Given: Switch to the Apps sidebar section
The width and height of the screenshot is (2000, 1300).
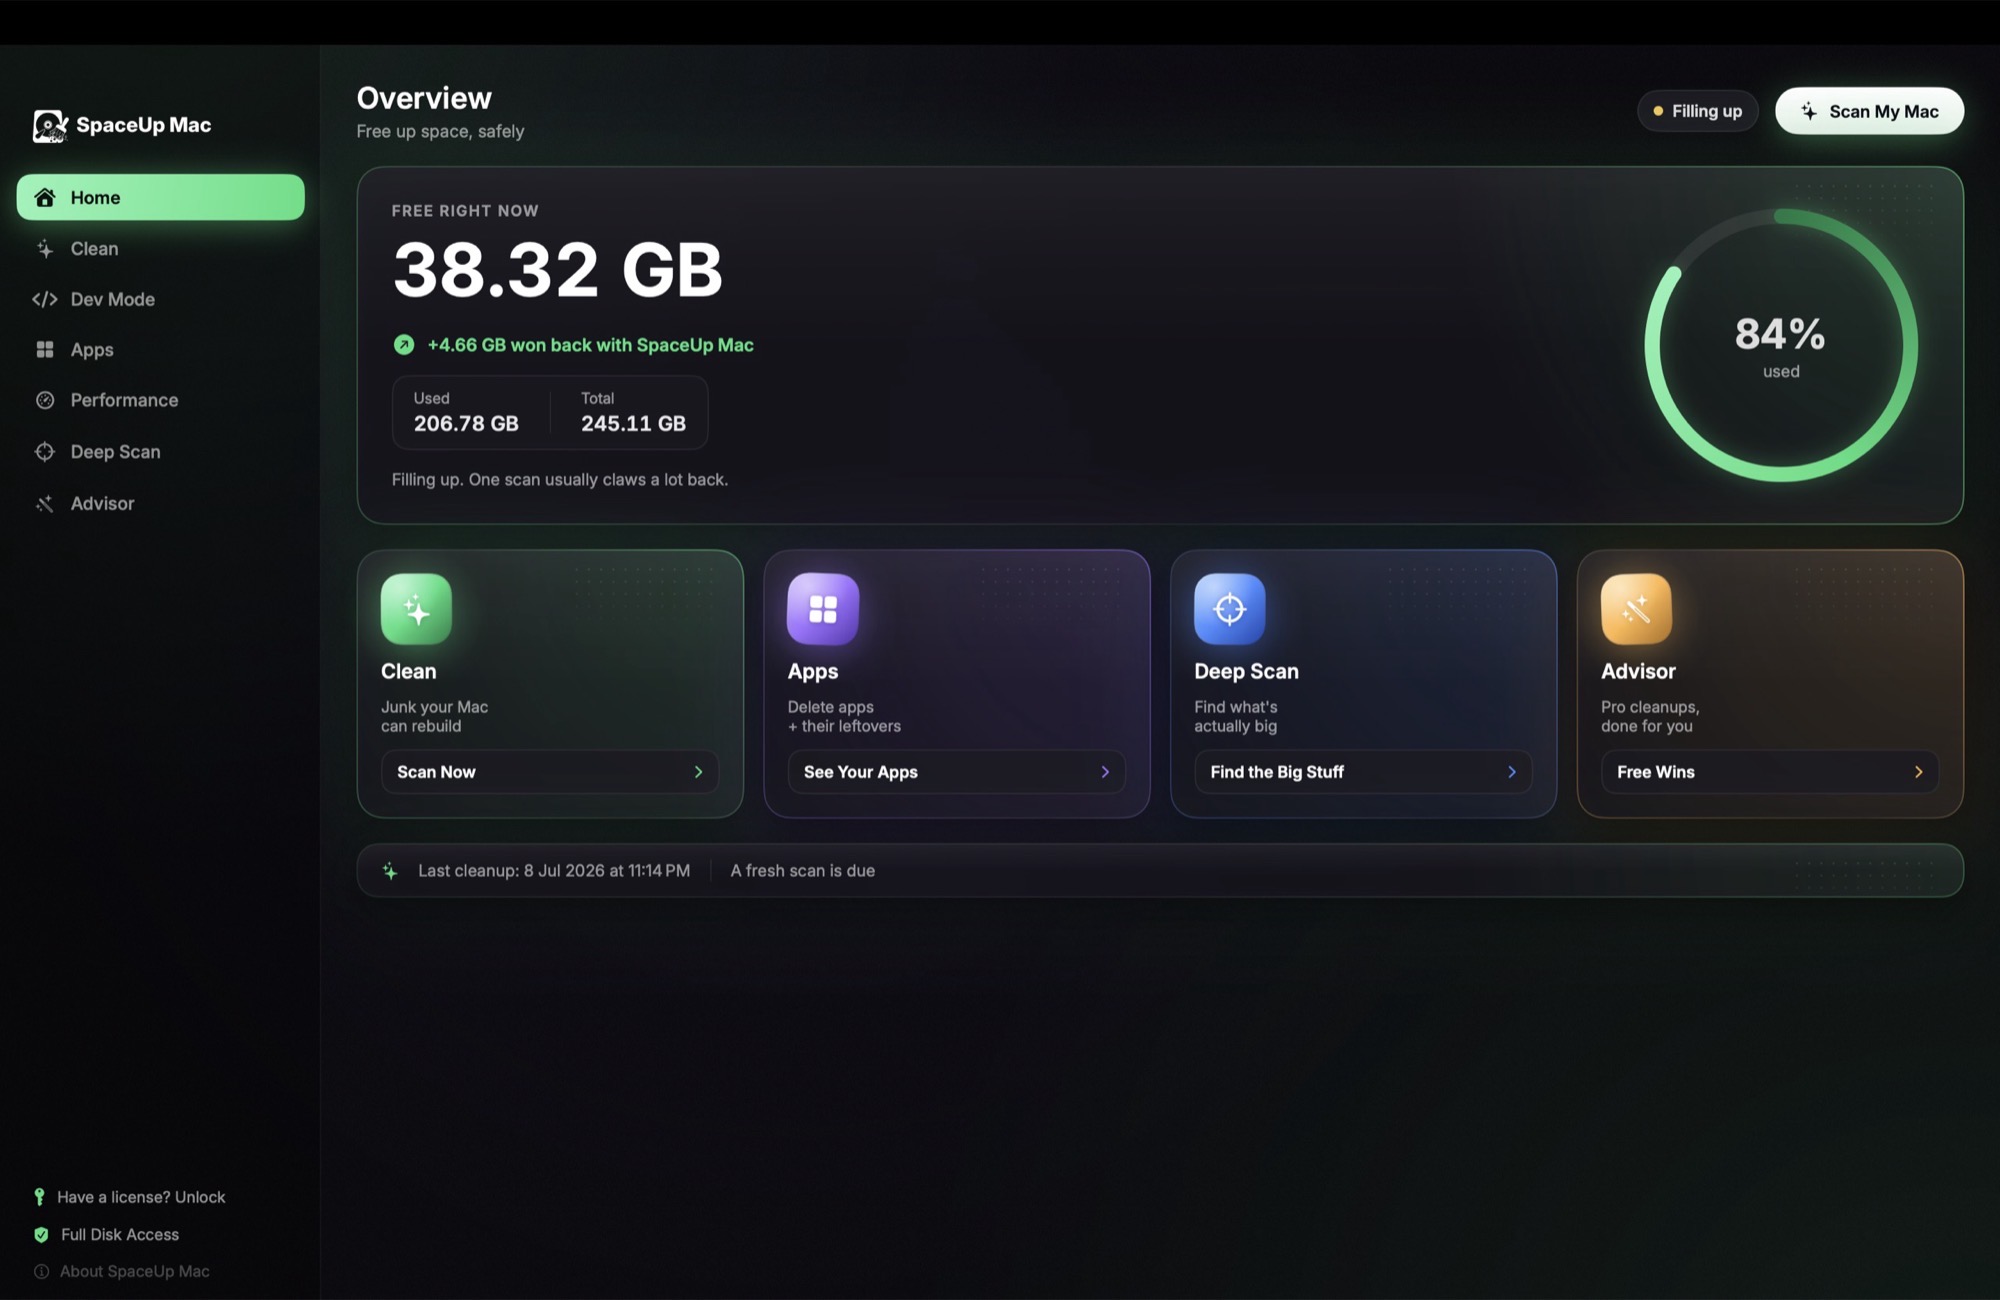Looking at the screenshot, I should [160, 350].
